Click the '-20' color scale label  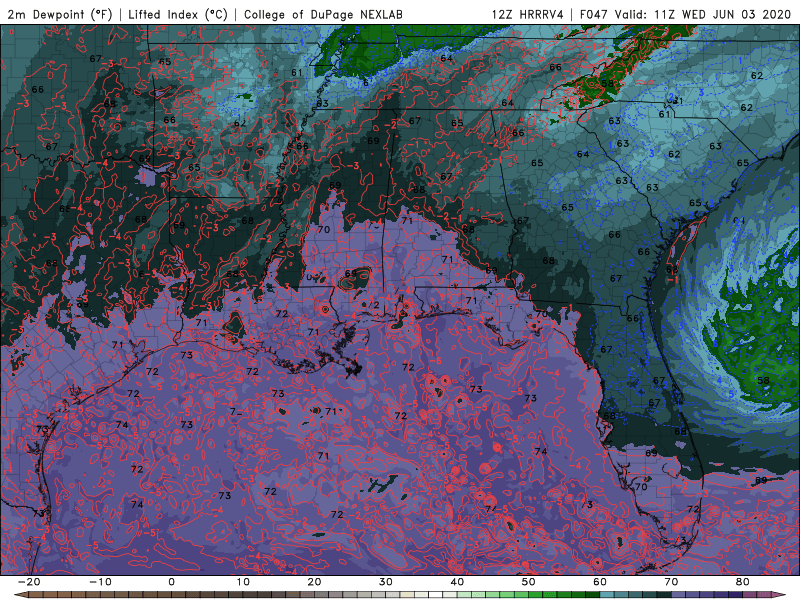click(29, 582)
